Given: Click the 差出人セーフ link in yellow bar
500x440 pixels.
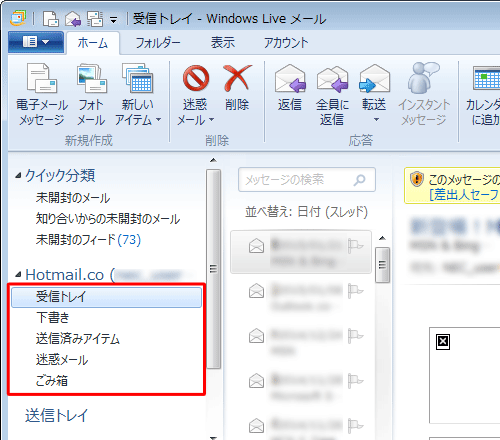Looking at the screenshot, I should click(x=465, y=194).
